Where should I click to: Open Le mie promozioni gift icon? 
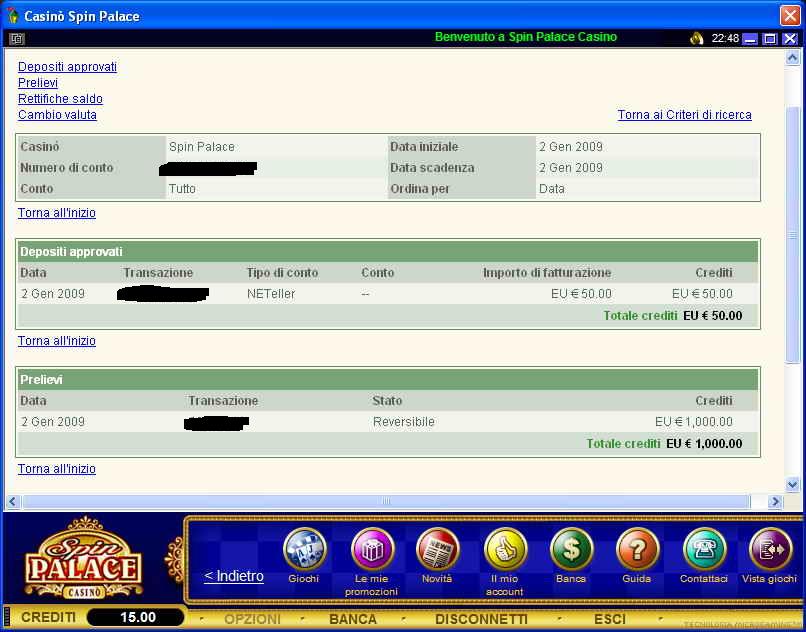pyautogui.click(x=372, y=549)
